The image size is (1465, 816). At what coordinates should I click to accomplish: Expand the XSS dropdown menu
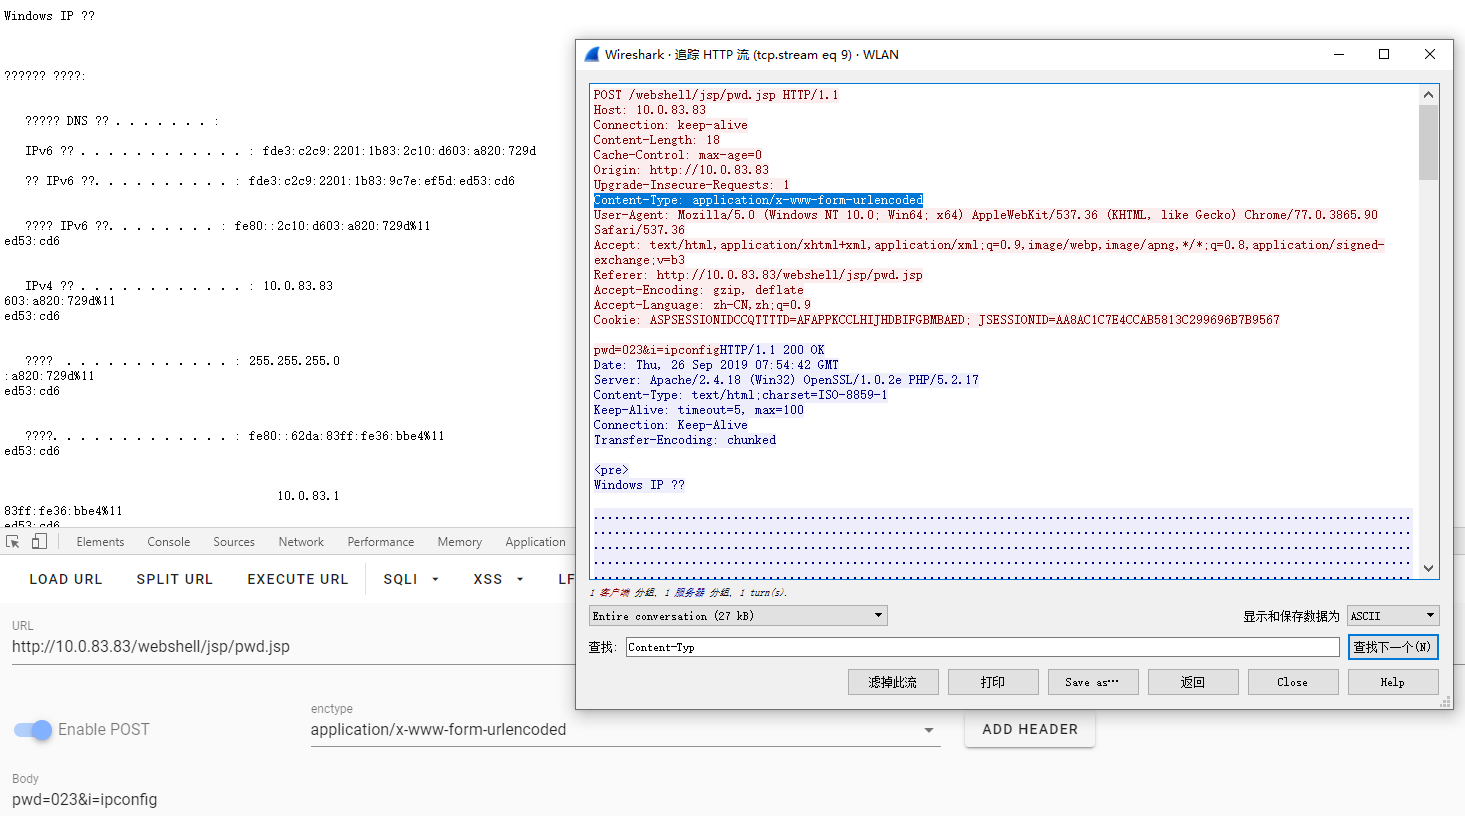click(x=498, y=579)
